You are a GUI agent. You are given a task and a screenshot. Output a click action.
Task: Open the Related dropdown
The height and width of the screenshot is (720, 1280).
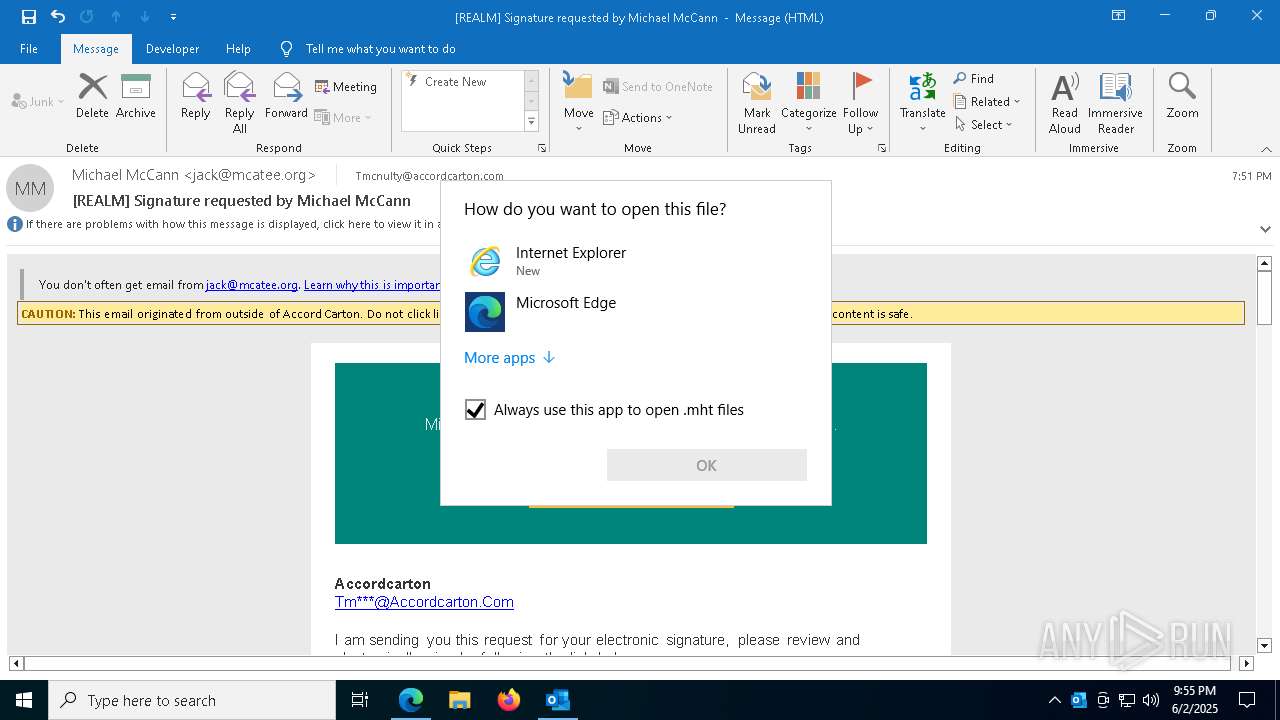pyautogui.click(x=987, y=102)
